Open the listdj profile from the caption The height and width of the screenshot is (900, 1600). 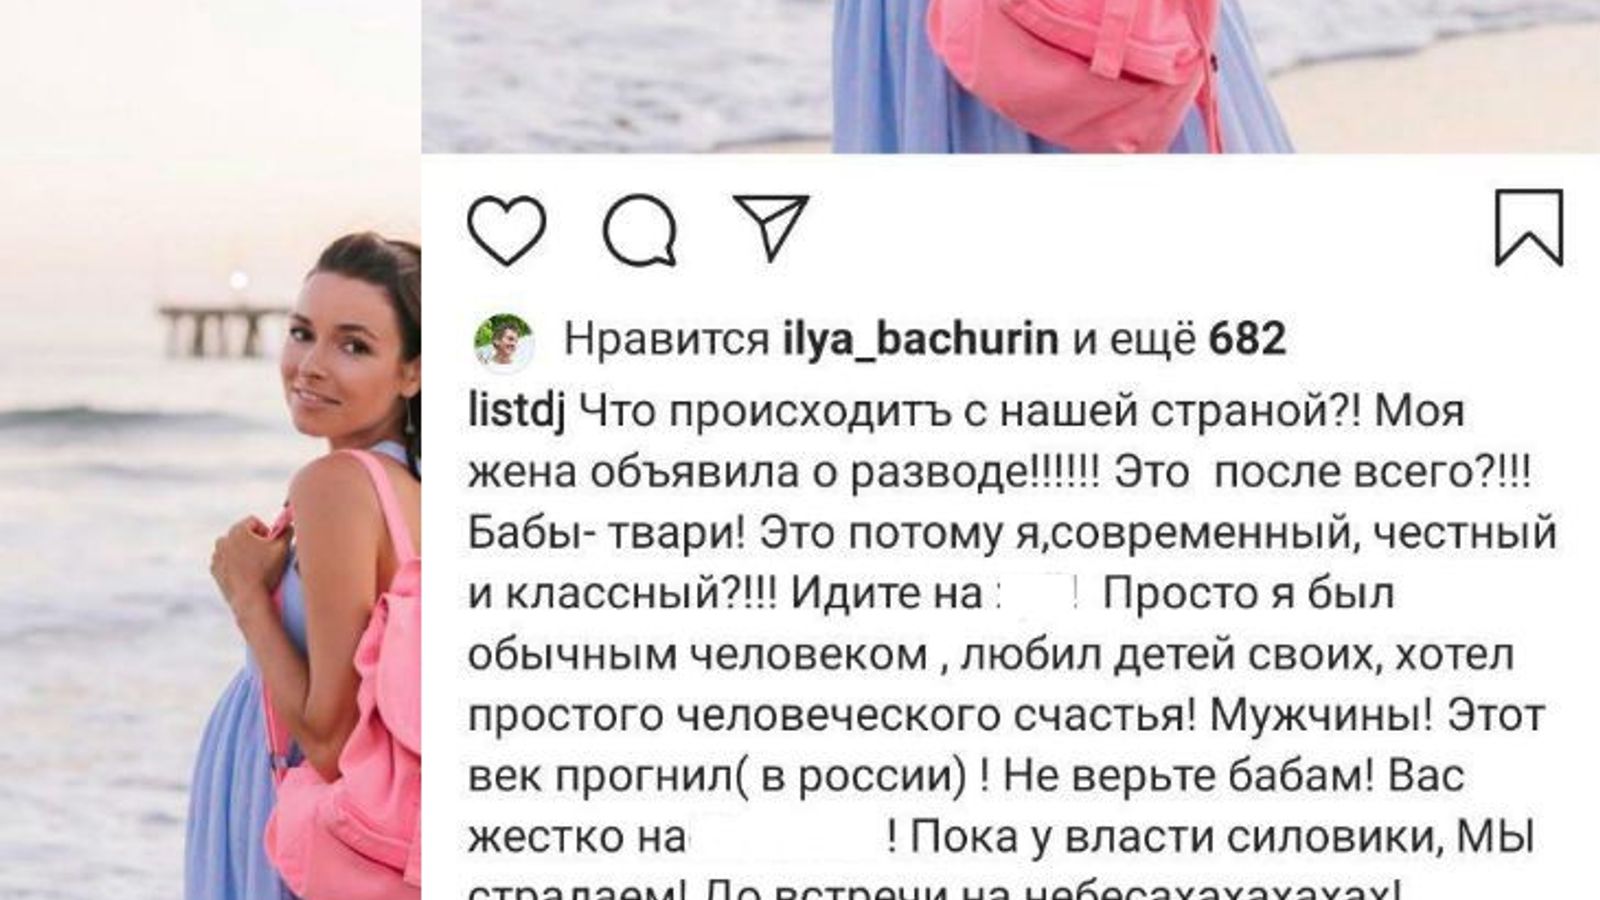(x=517, y=411)
